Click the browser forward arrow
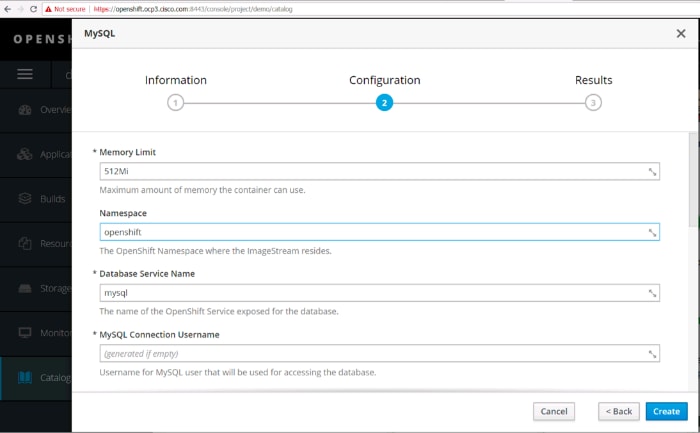The image size is (700, 433). coord(21,9)
